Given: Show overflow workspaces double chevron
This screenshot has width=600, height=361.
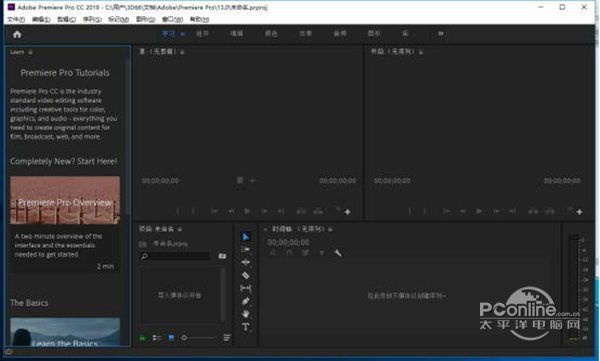Looking at the screenshot, I should click(441, 34).
